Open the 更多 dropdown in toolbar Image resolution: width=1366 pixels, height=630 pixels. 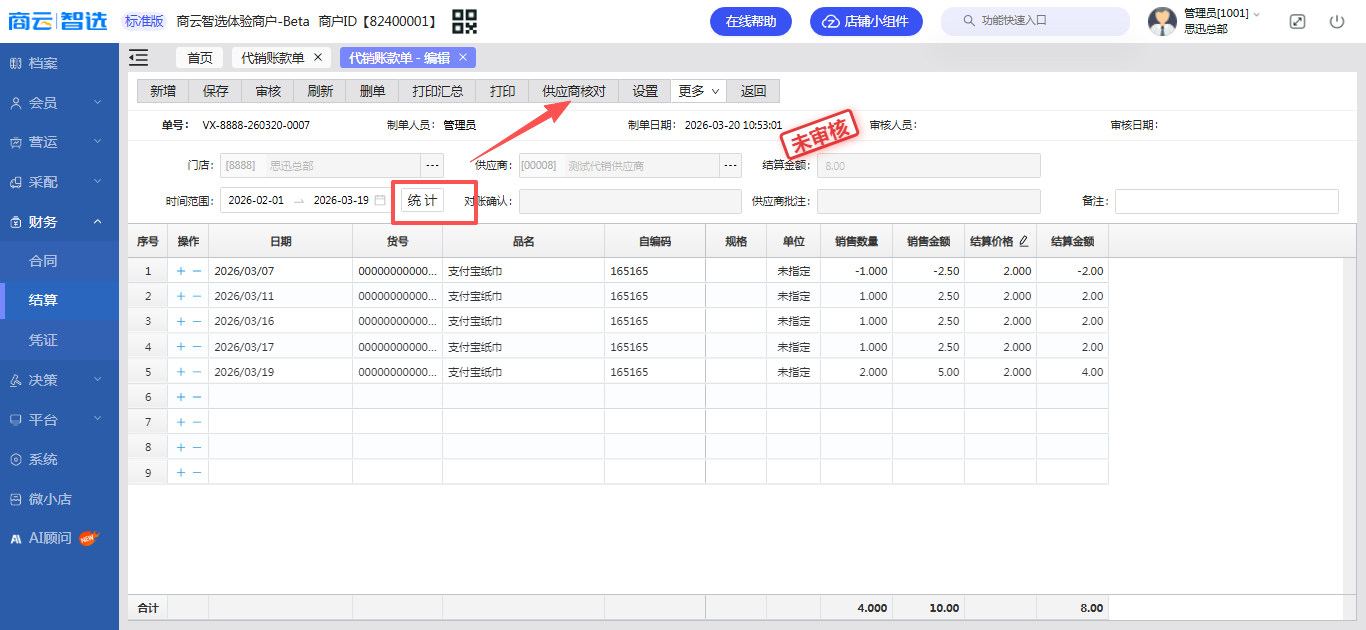click(x=698, y=91)
